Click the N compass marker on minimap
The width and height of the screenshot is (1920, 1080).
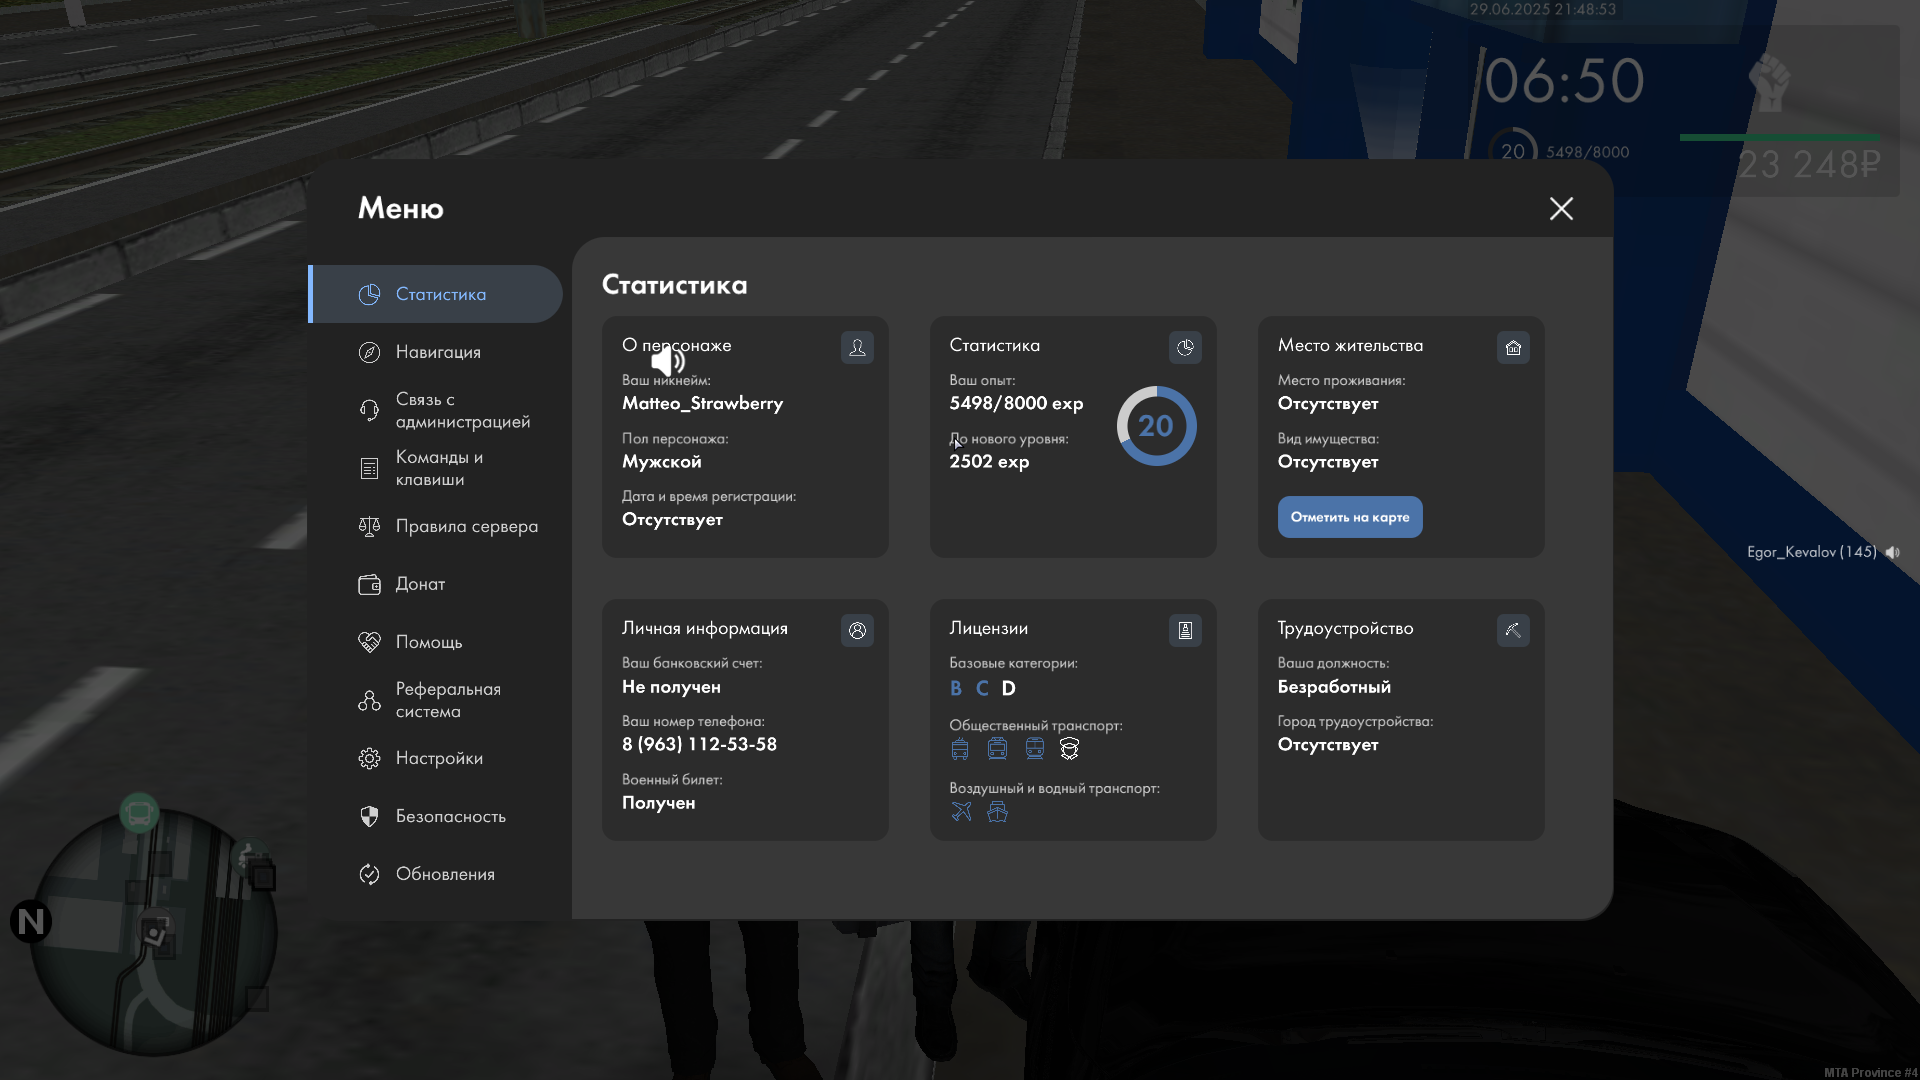(31, 921)
